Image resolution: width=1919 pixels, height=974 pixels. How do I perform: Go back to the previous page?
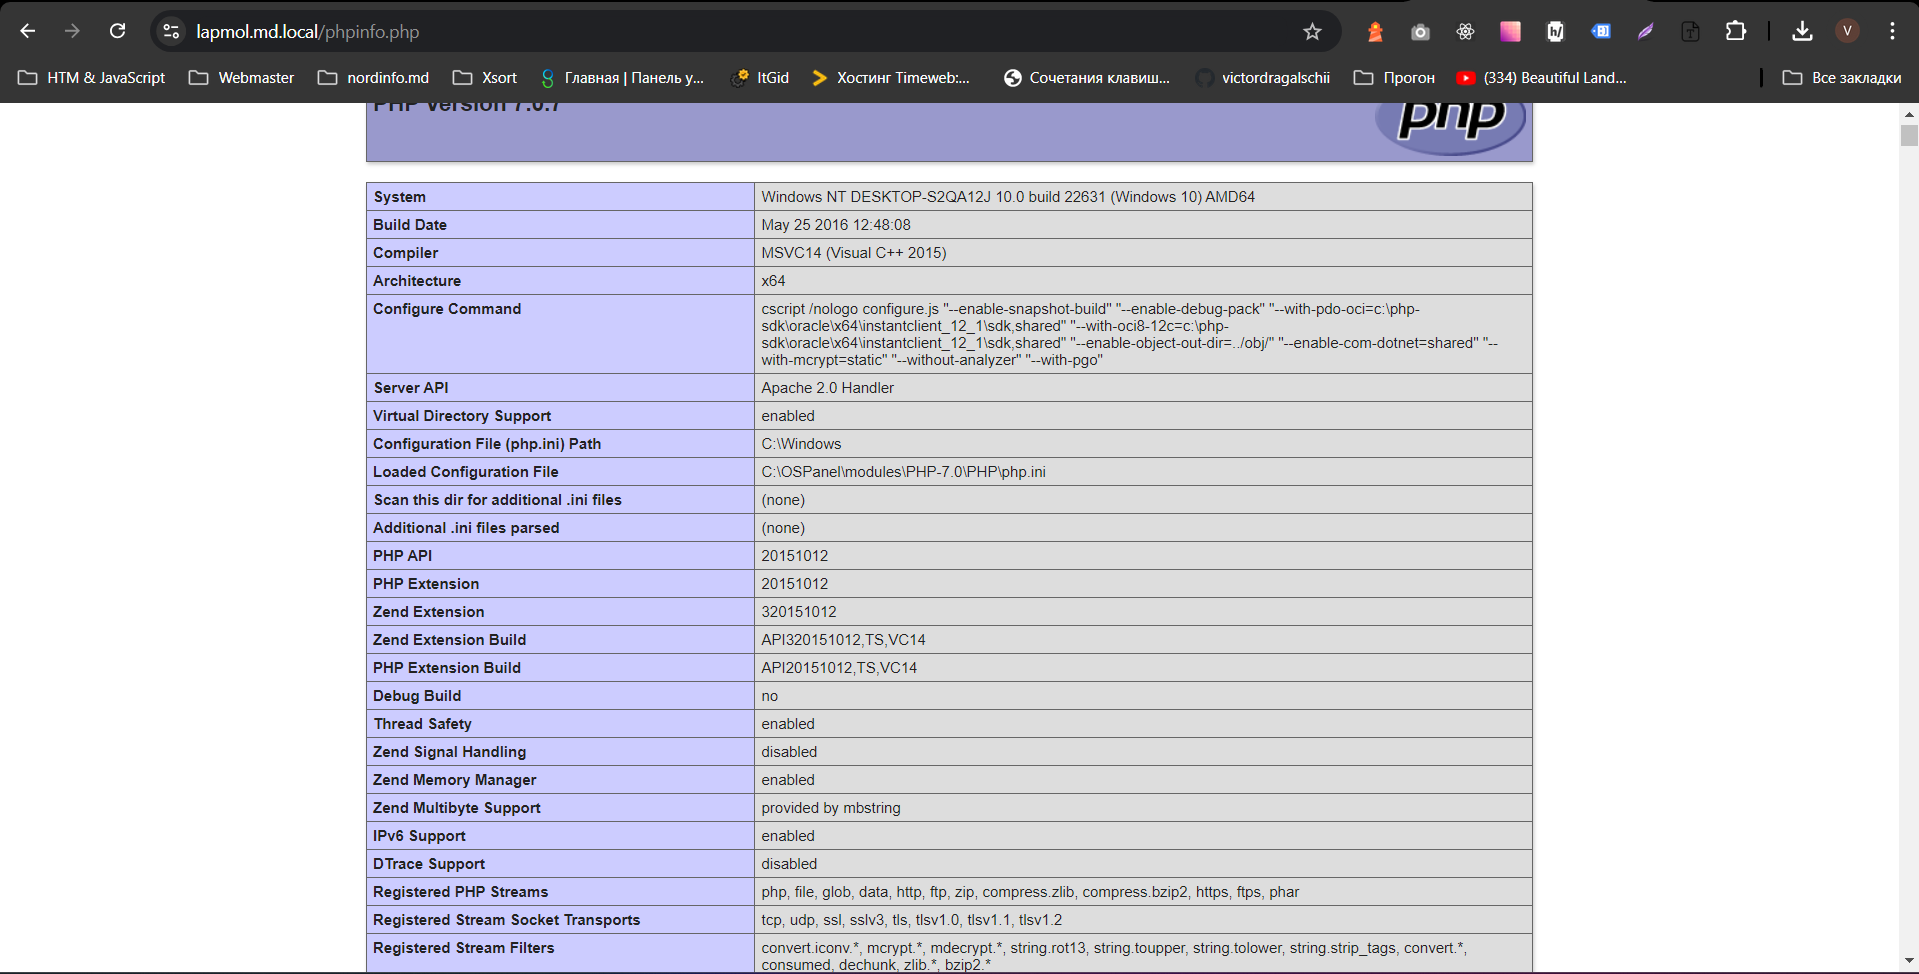point(28,31)
